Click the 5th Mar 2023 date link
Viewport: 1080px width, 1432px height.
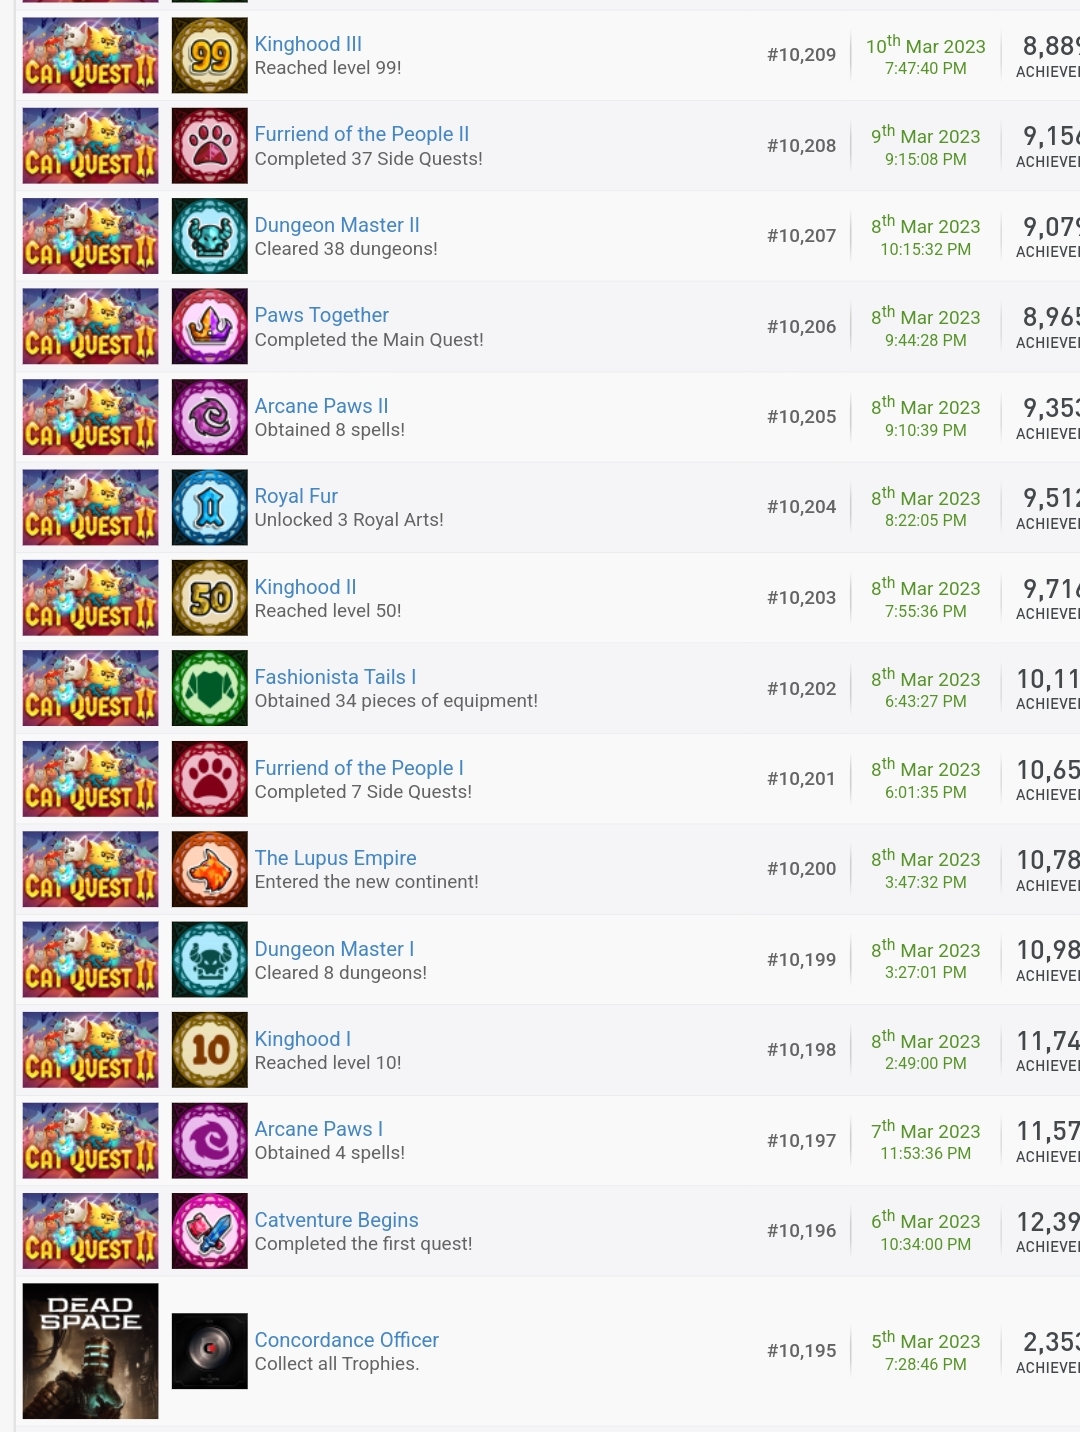click(x=925, y=1341)
